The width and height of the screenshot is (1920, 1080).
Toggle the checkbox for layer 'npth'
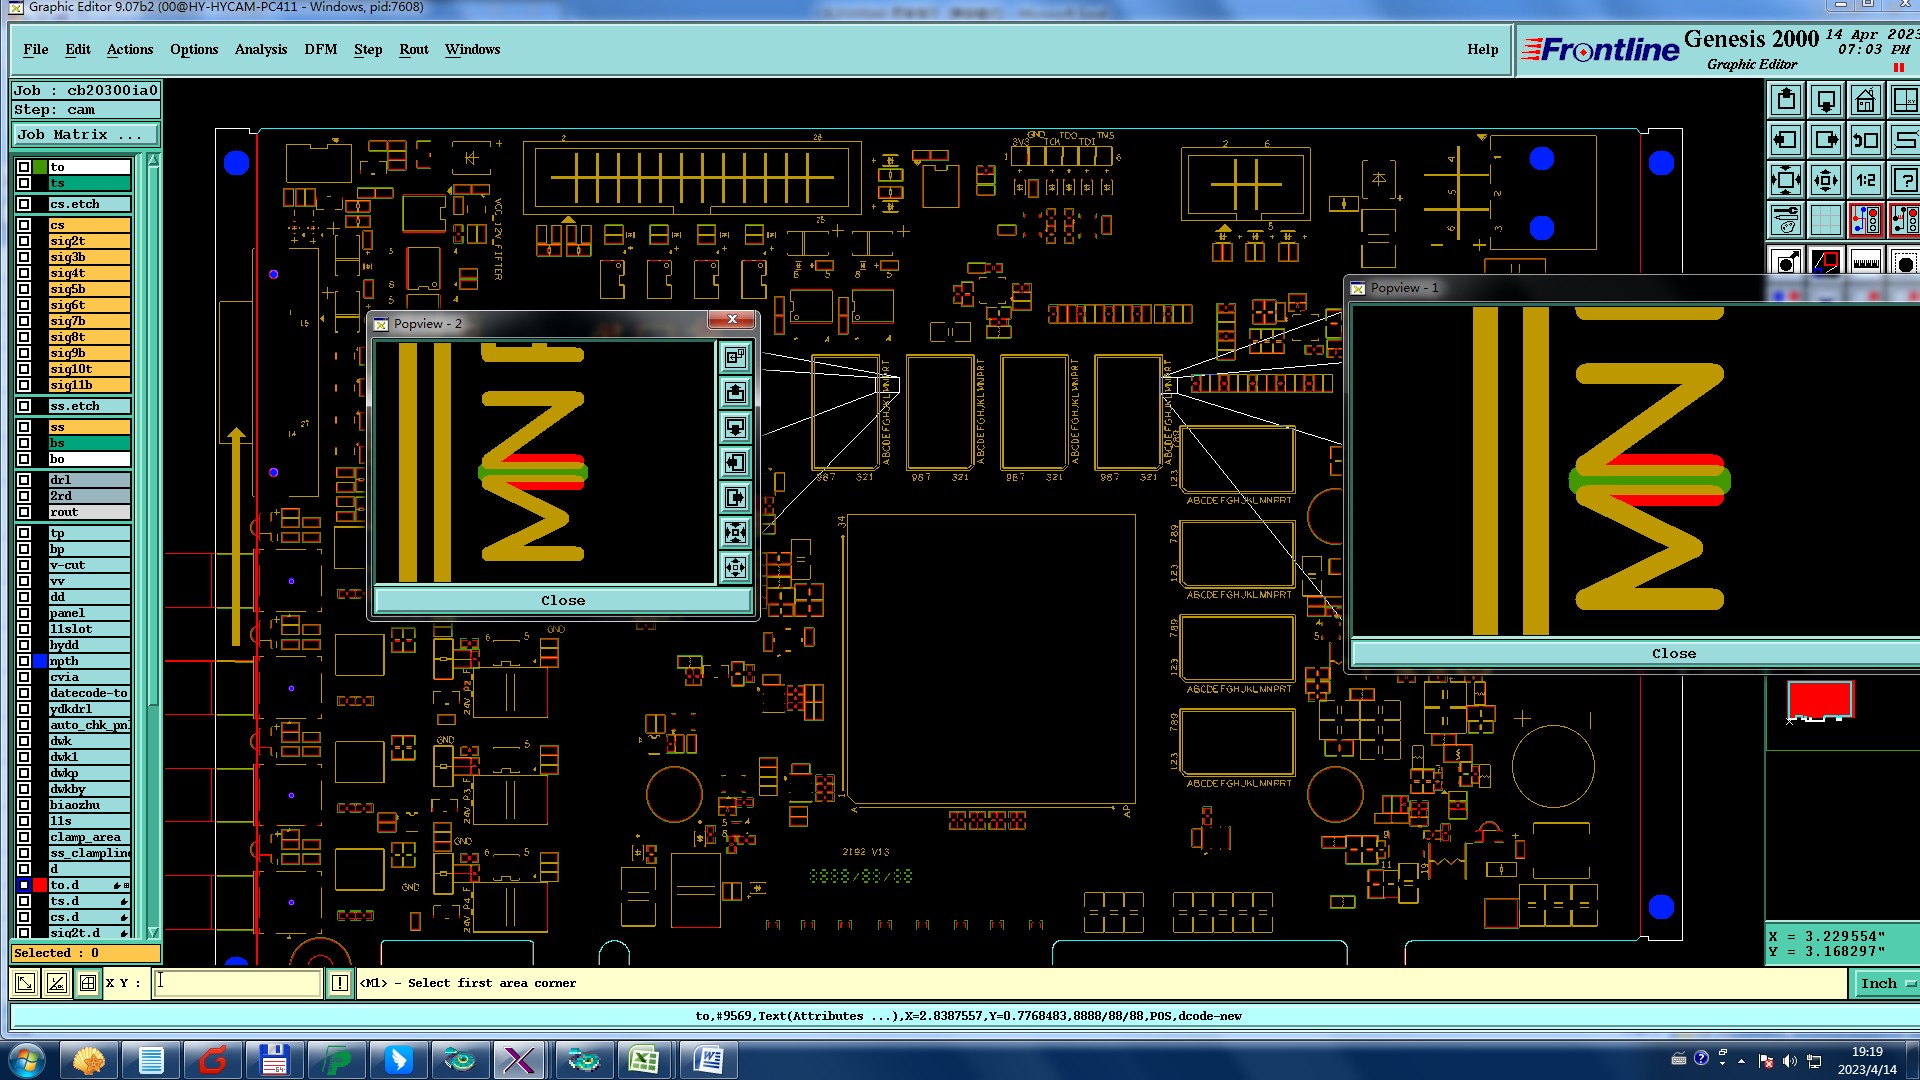[24, 661]
